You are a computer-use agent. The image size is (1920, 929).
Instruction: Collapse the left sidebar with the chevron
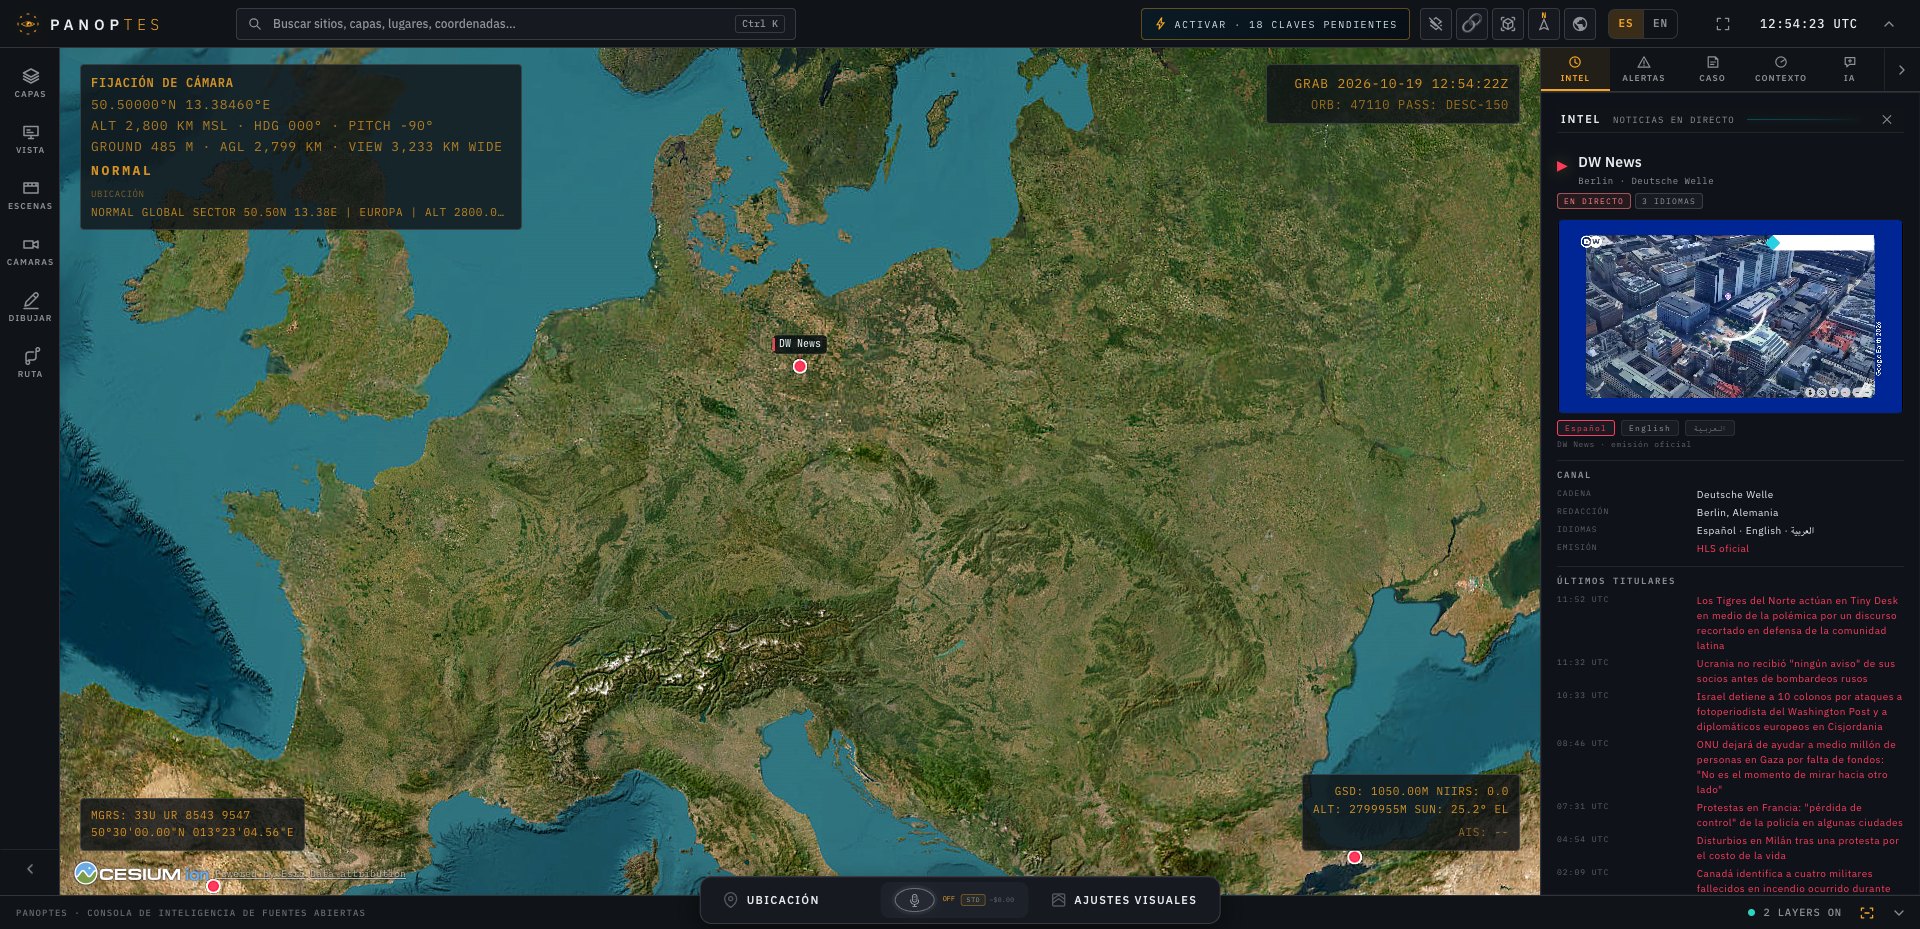(x=30, y=869)
